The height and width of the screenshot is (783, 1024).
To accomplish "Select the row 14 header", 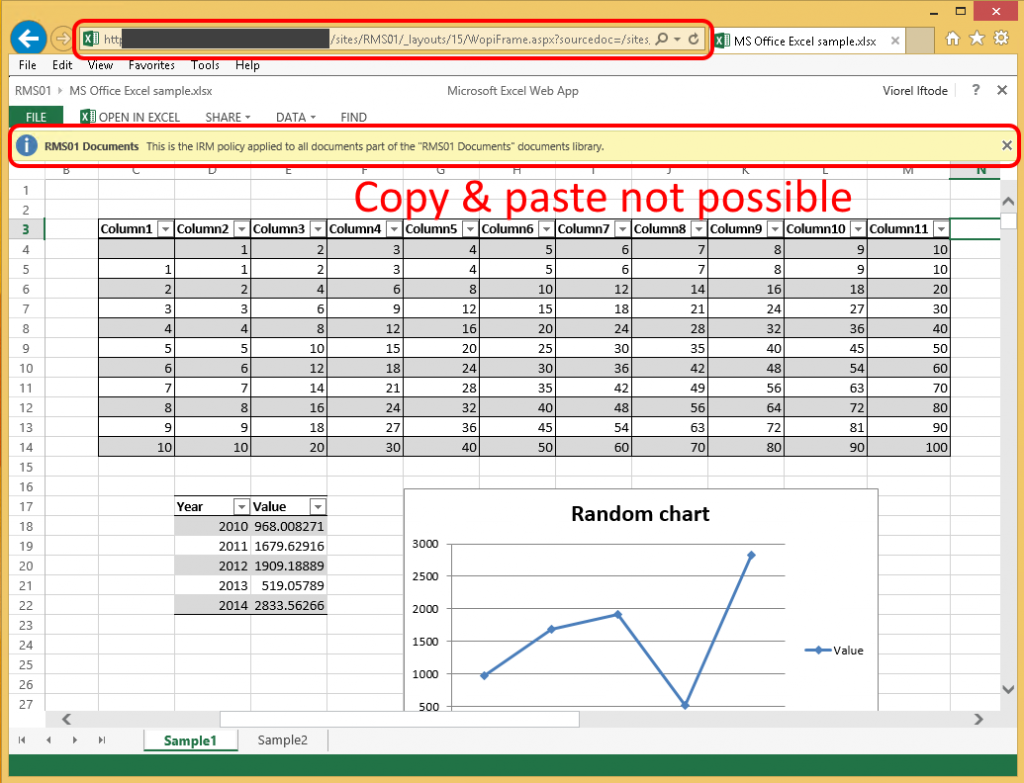I will pos(26,447).
